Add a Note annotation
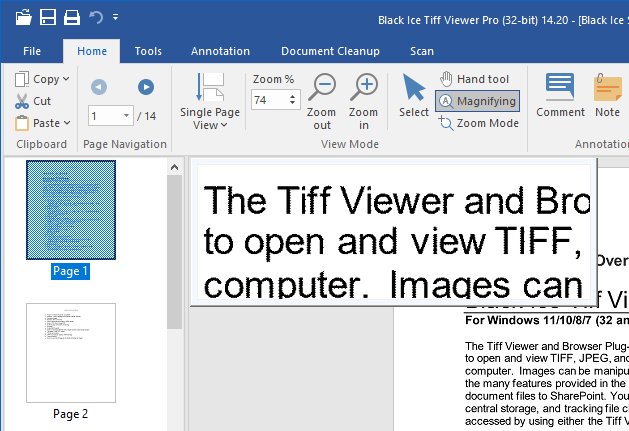The height and width of the screenshot is (431, 629). tap(607, 96)
